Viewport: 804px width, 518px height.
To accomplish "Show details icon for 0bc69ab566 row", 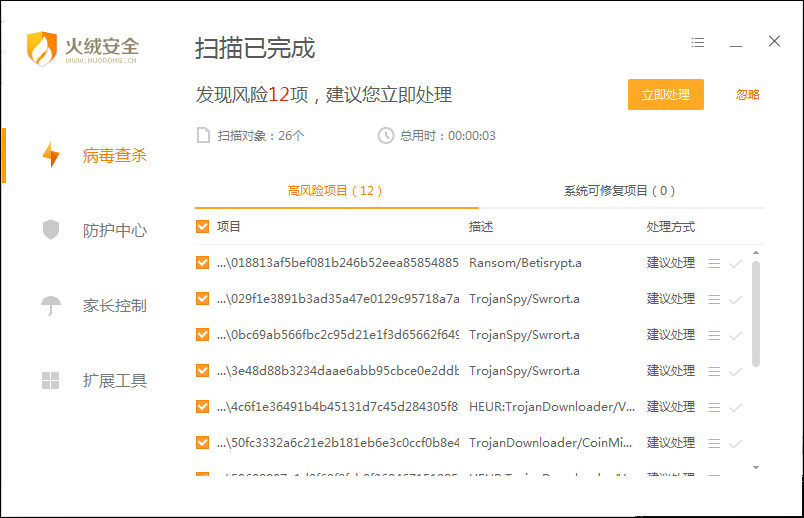I will [x=714, y=335].
